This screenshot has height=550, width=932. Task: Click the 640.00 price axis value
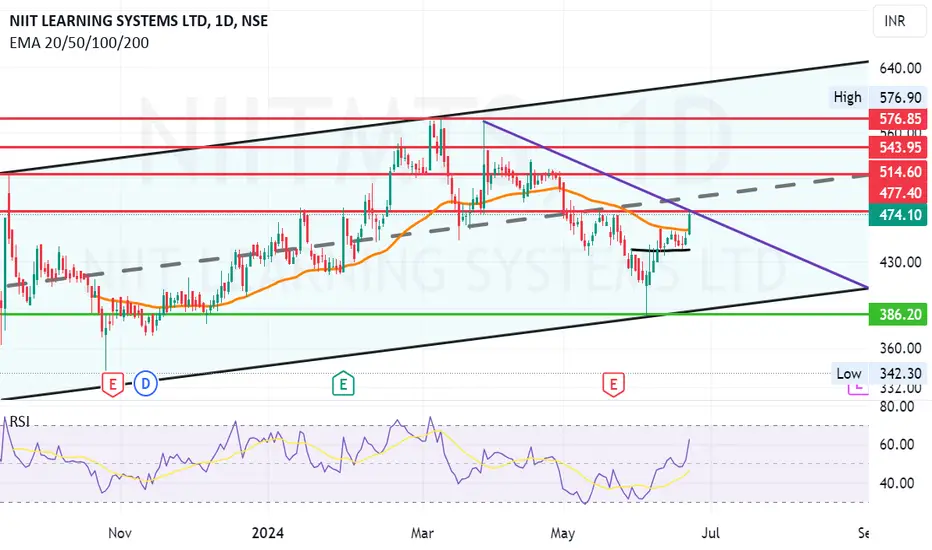coord(900,68)
